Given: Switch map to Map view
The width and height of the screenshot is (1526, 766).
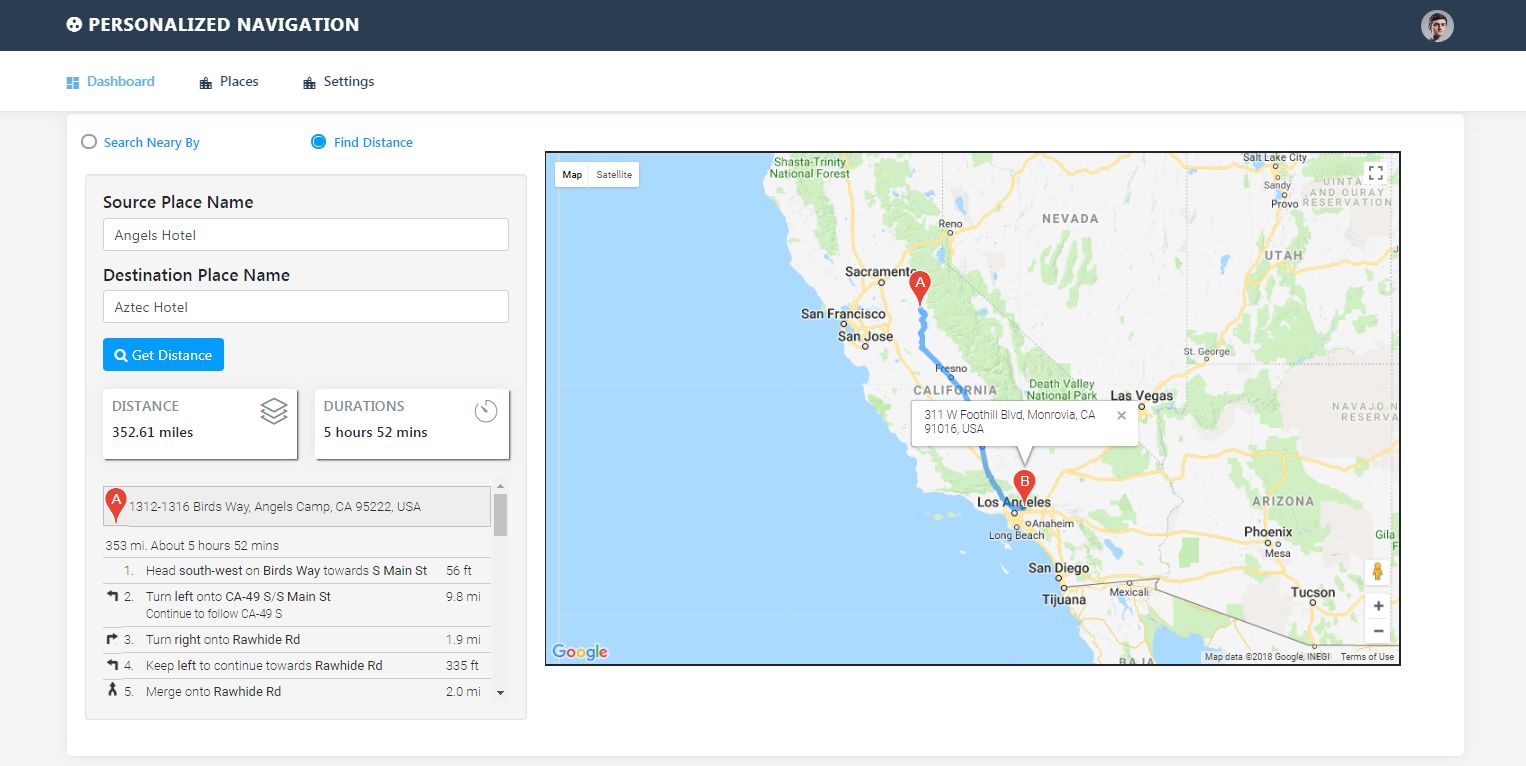Looking at the screenshot, I should click(572, 175).
